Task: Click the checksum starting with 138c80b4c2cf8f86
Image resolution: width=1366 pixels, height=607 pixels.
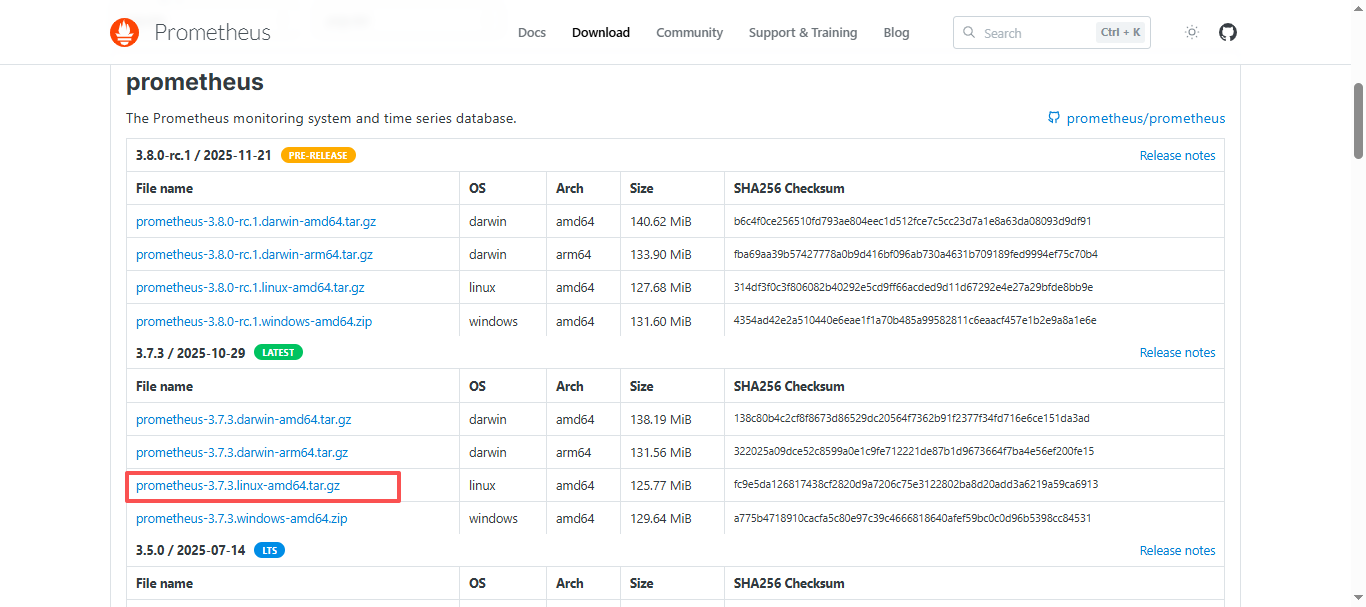Action: tap(911, 418)
